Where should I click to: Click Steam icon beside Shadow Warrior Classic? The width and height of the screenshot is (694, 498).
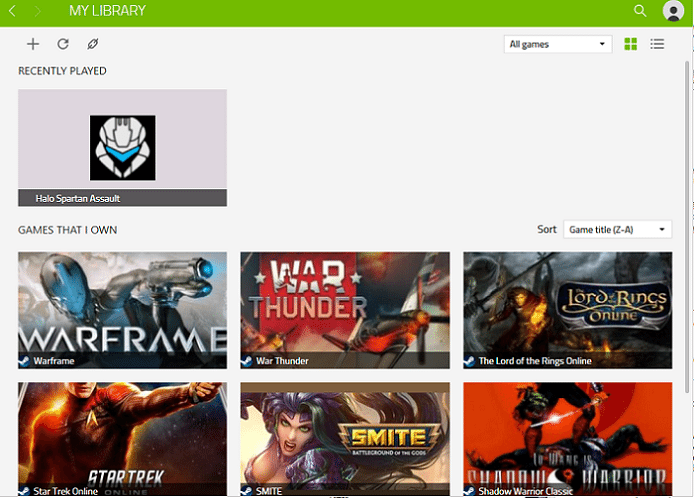469,491
